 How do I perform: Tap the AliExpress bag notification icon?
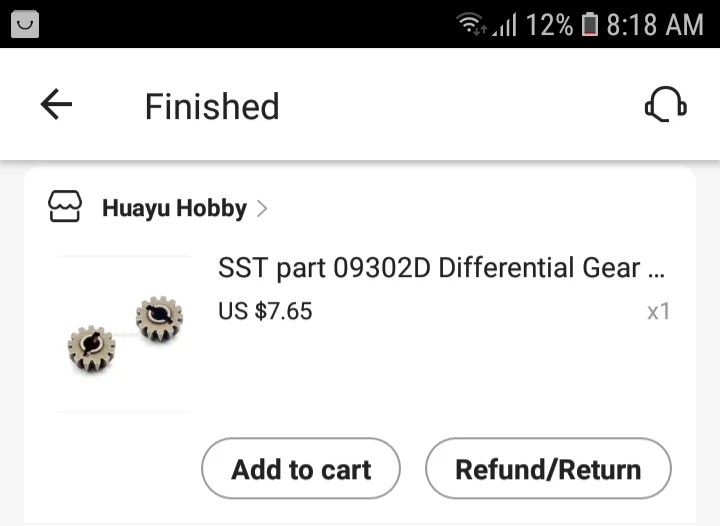pos(25,24)
